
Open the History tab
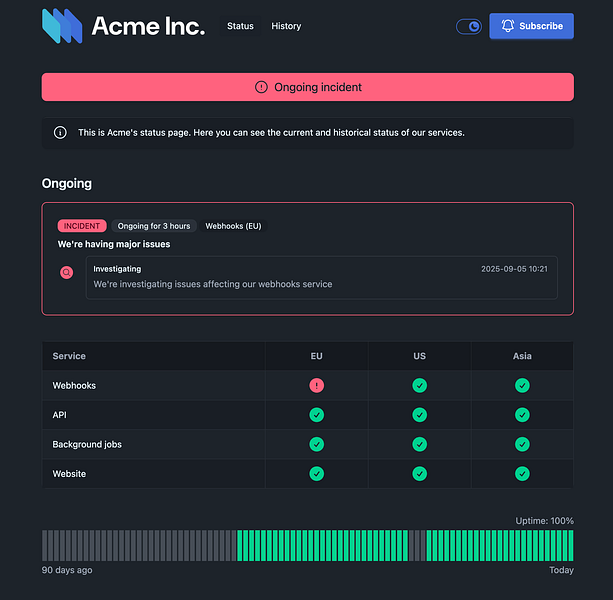286,26
